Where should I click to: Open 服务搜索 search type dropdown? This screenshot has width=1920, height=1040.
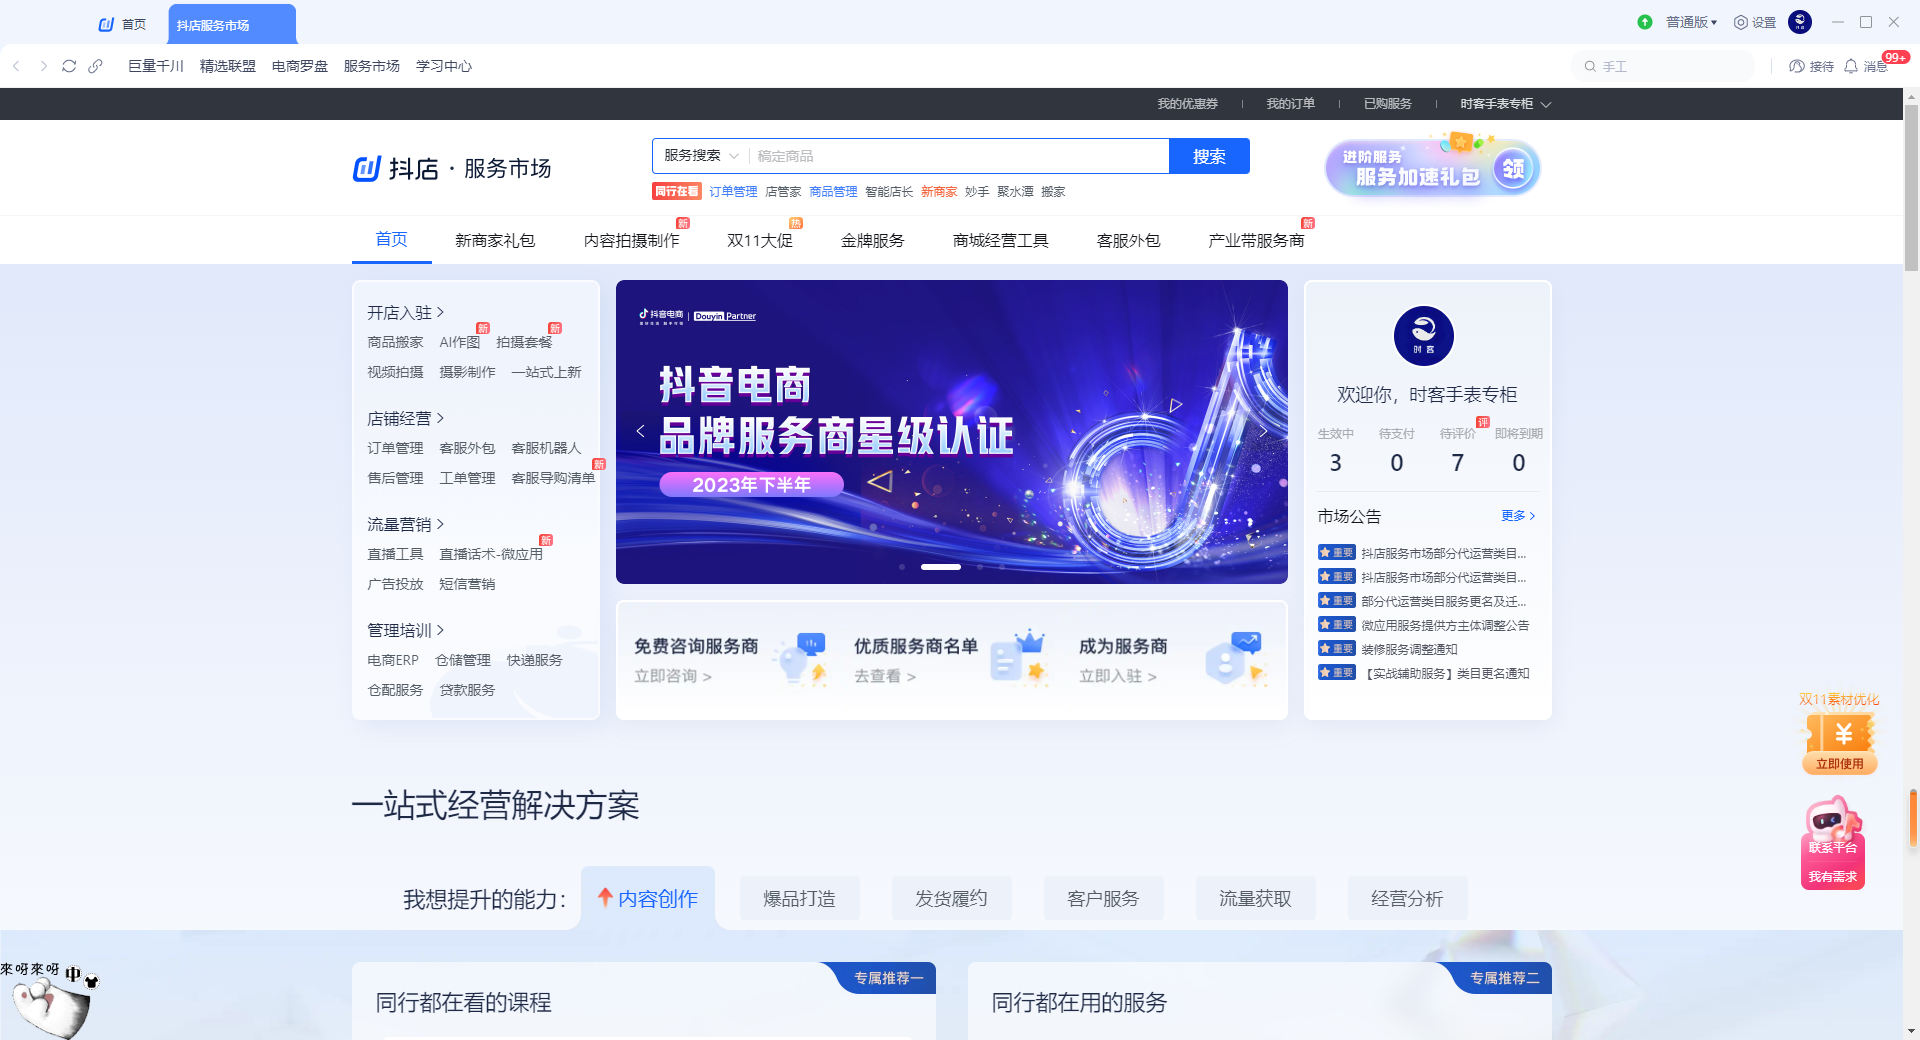[701, 156]
